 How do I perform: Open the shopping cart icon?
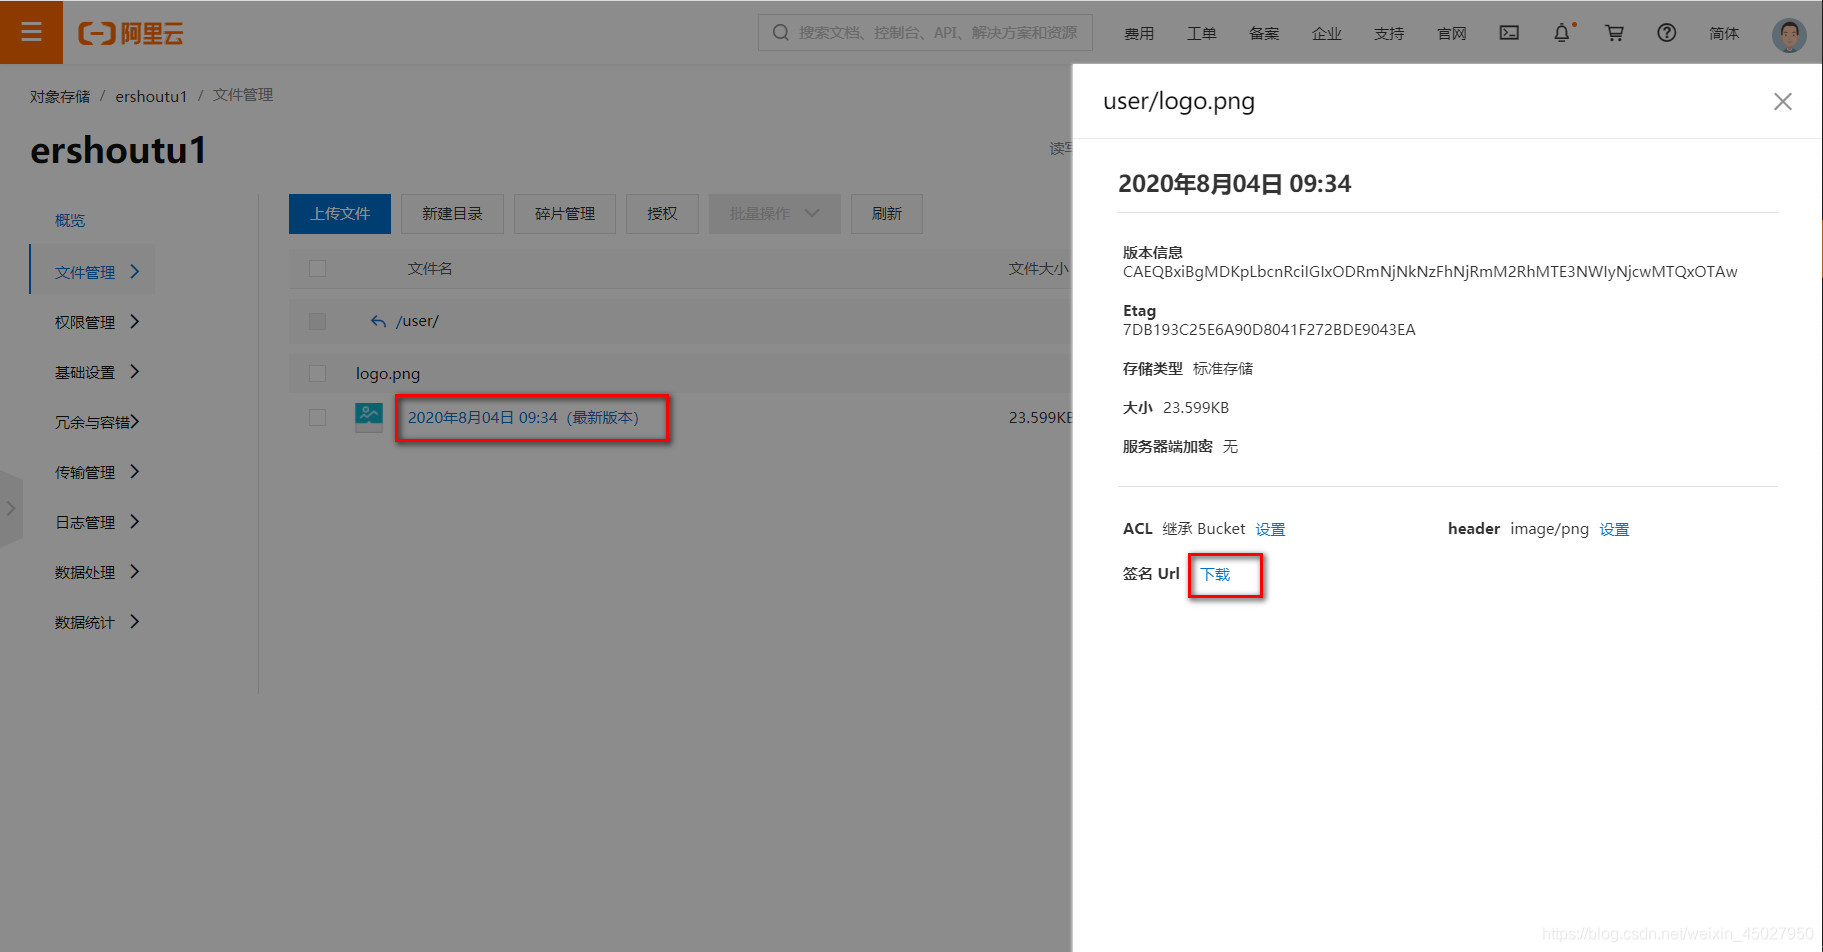pos(1614,33)
